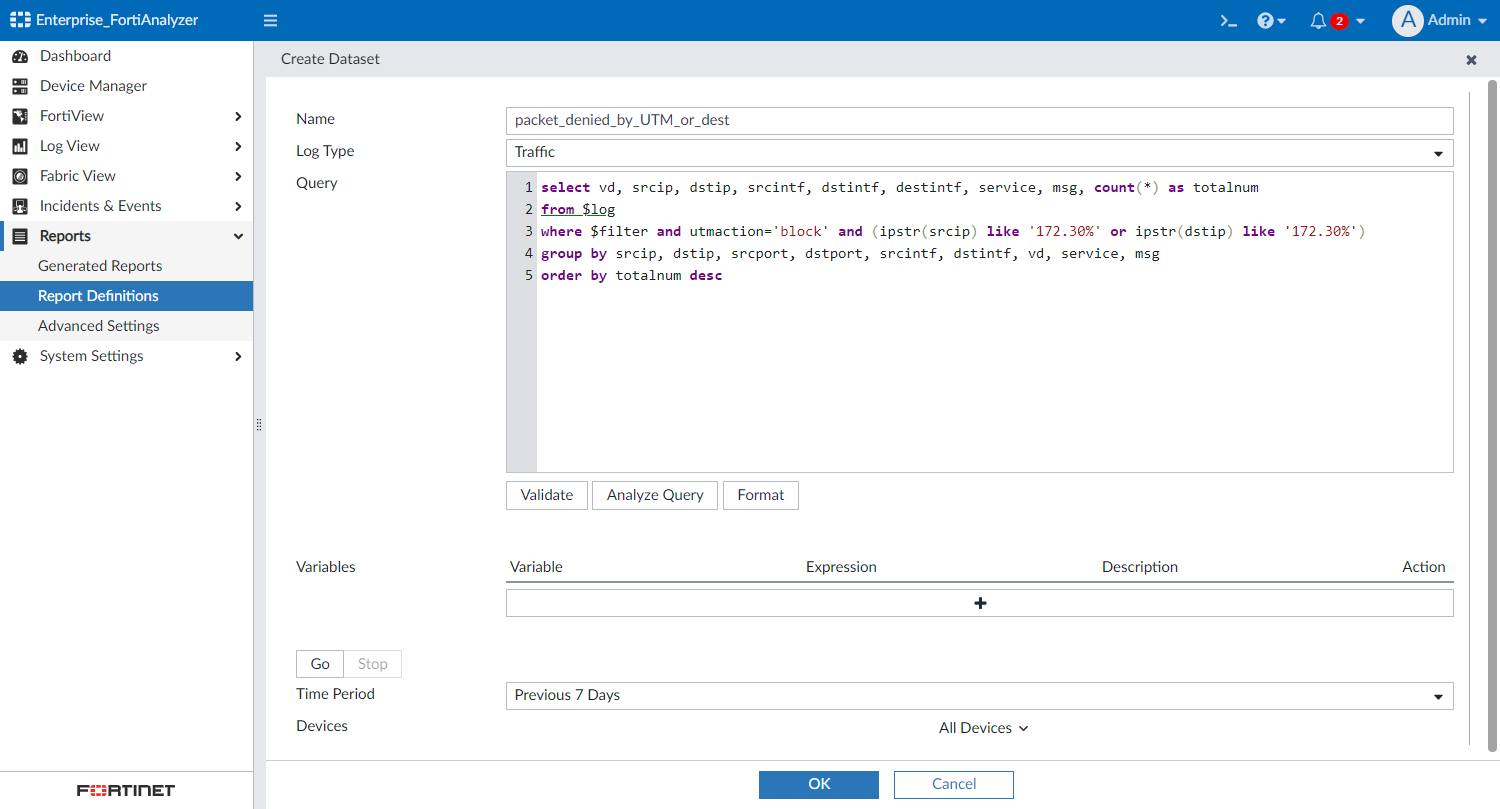Open Advanced Settings under Reports
This screenshot has height=809, width=1500.
click(x=98, y=326)
